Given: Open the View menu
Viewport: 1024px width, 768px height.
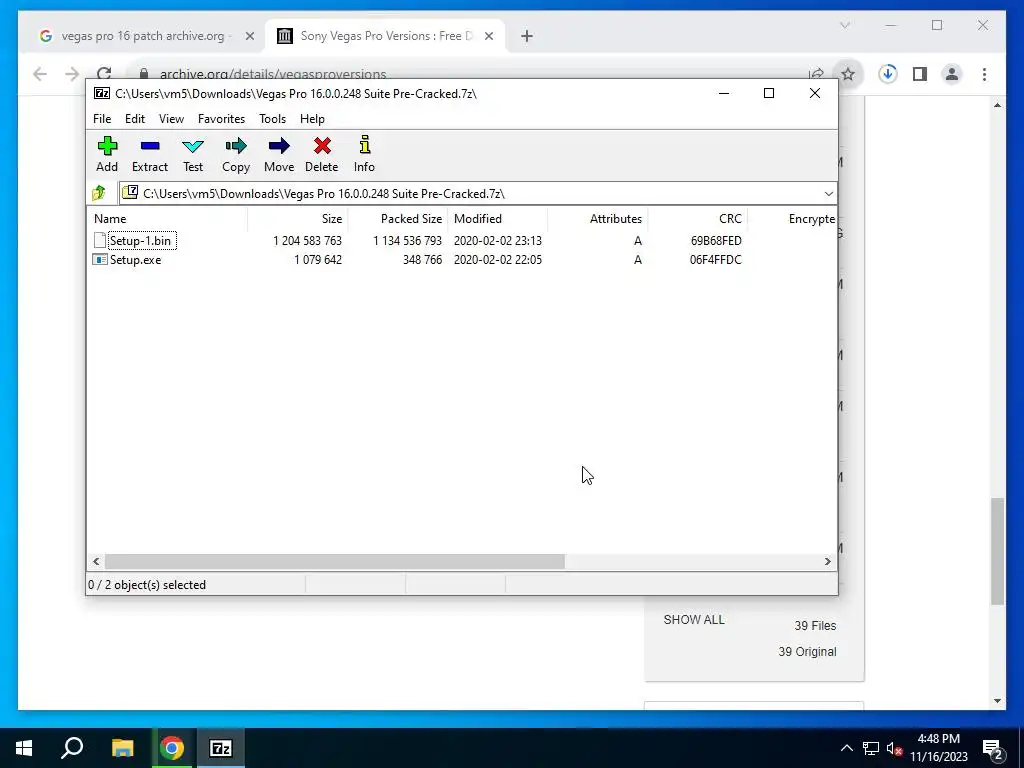Looking at the screenshot, I should (171, 119).
